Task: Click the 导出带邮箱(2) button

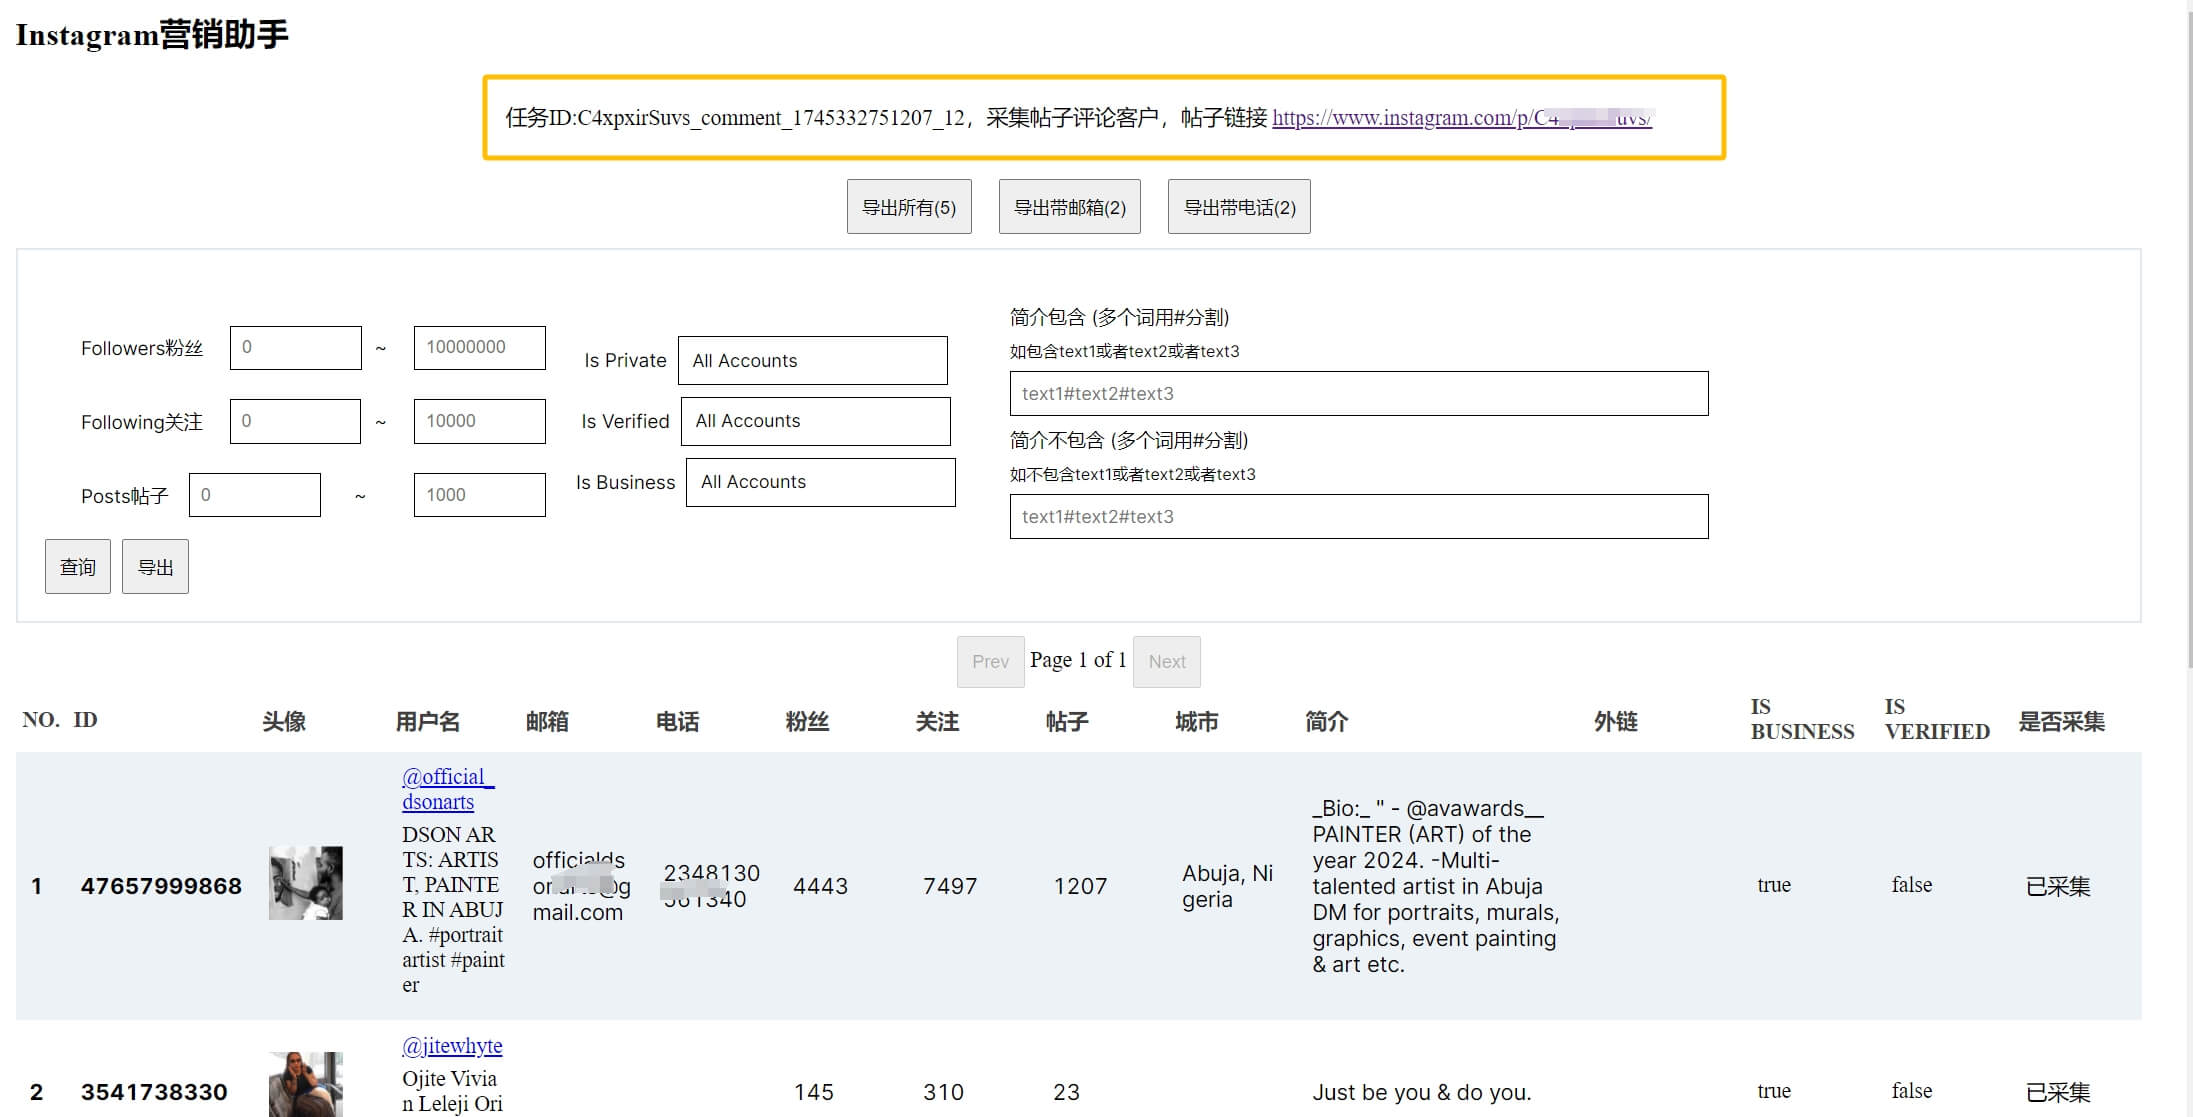Action: [x=1070, y=207]
